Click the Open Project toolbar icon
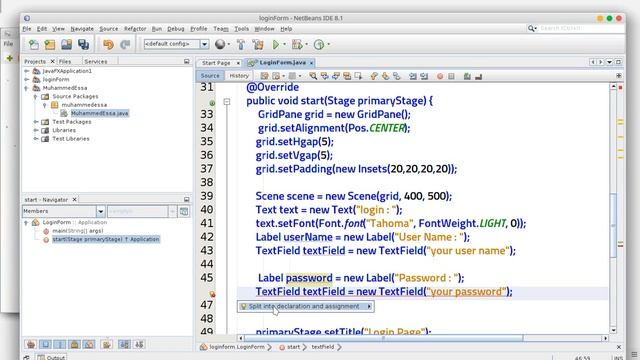Image resolution: width=640 pixels, height=360 pixels. pos(67,44)
